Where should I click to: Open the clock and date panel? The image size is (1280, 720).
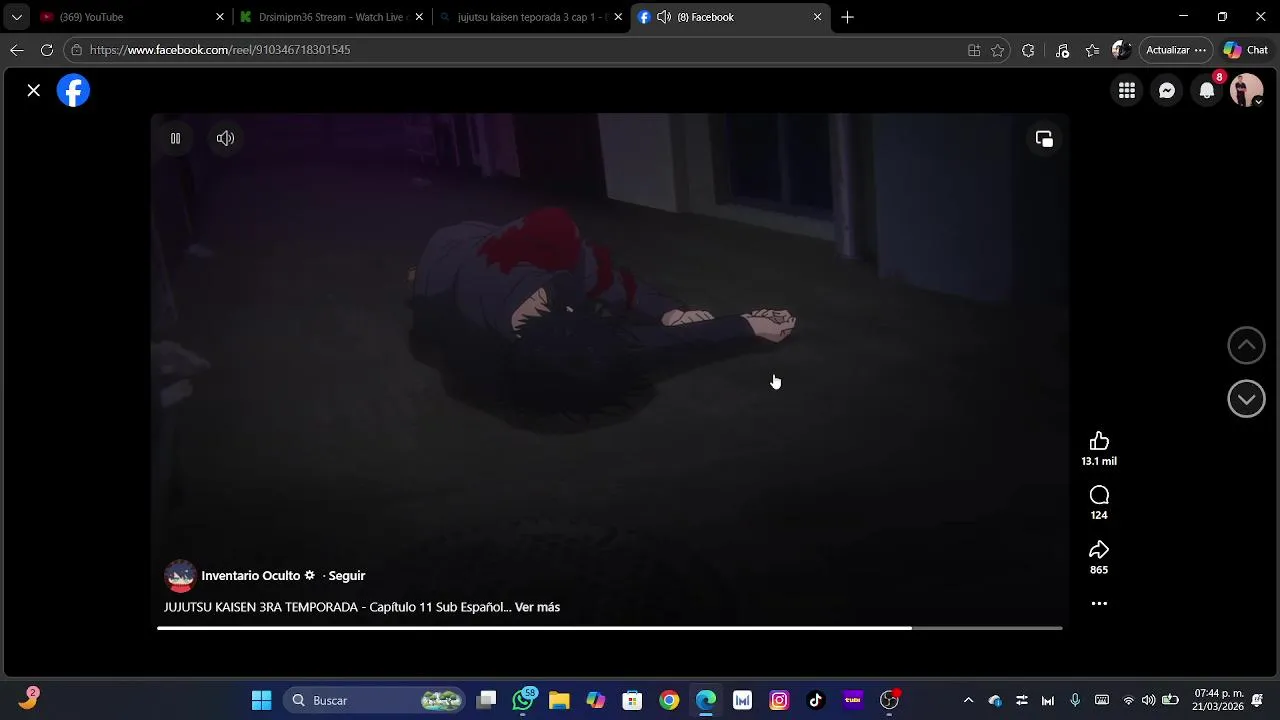pos(1218,700)
